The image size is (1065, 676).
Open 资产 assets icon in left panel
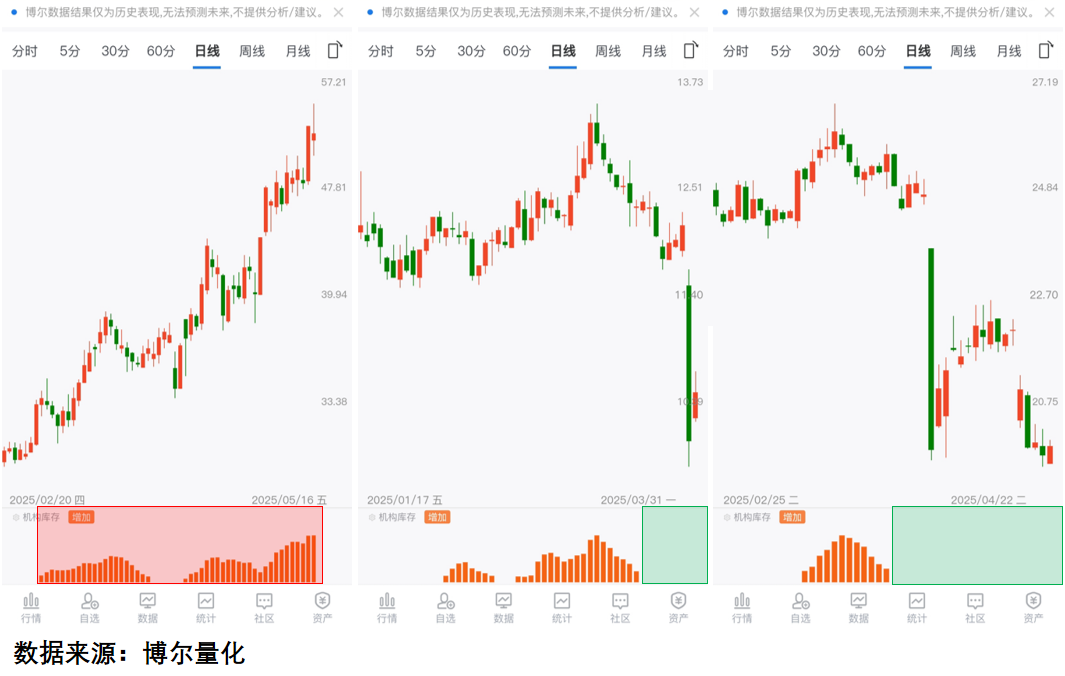coord(322,606)
